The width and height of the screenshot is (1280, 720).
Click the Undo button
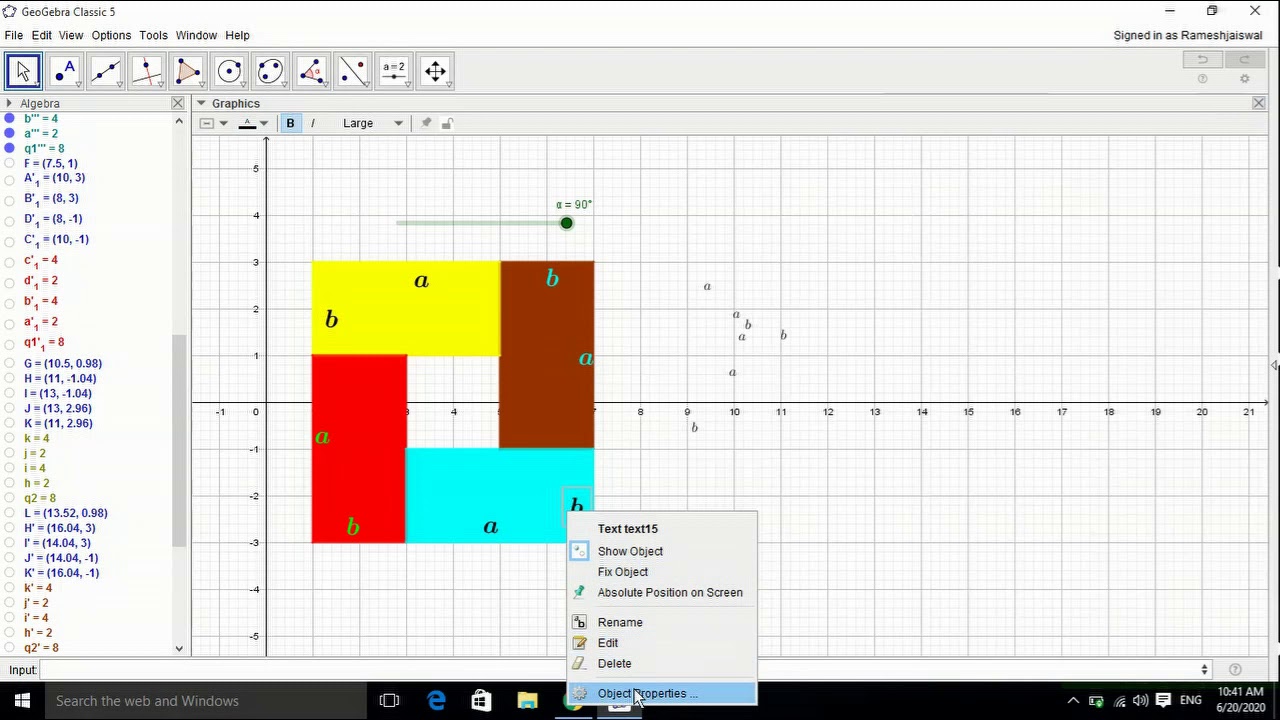[1203, 60]
